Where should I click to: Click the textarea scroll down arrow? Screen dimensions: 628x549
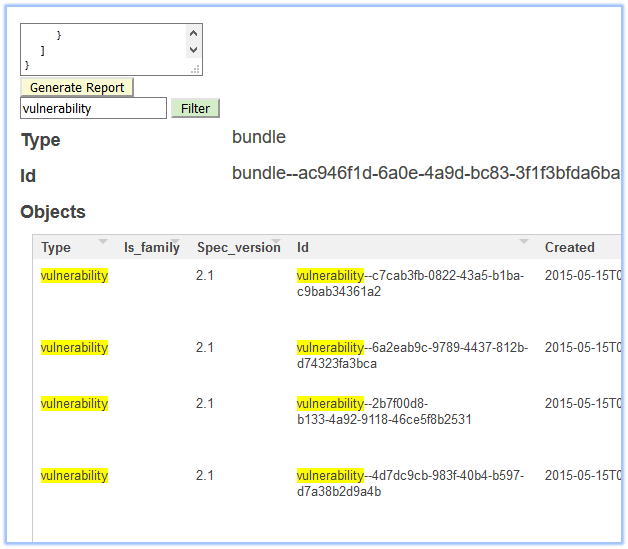(x=193, y=50)
